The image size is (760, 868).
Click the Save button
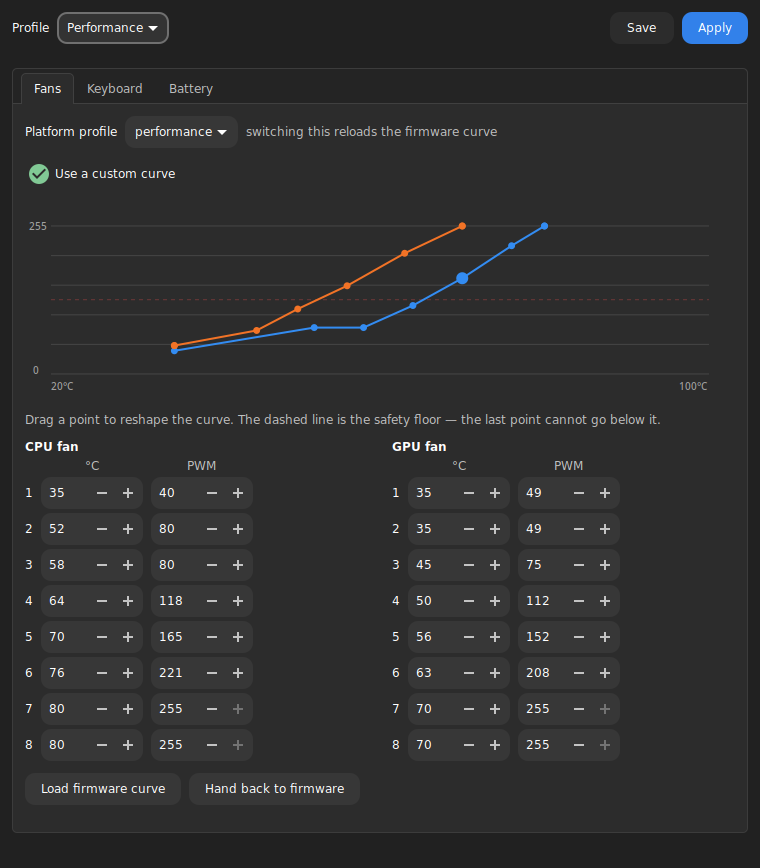tap(642, 28)
